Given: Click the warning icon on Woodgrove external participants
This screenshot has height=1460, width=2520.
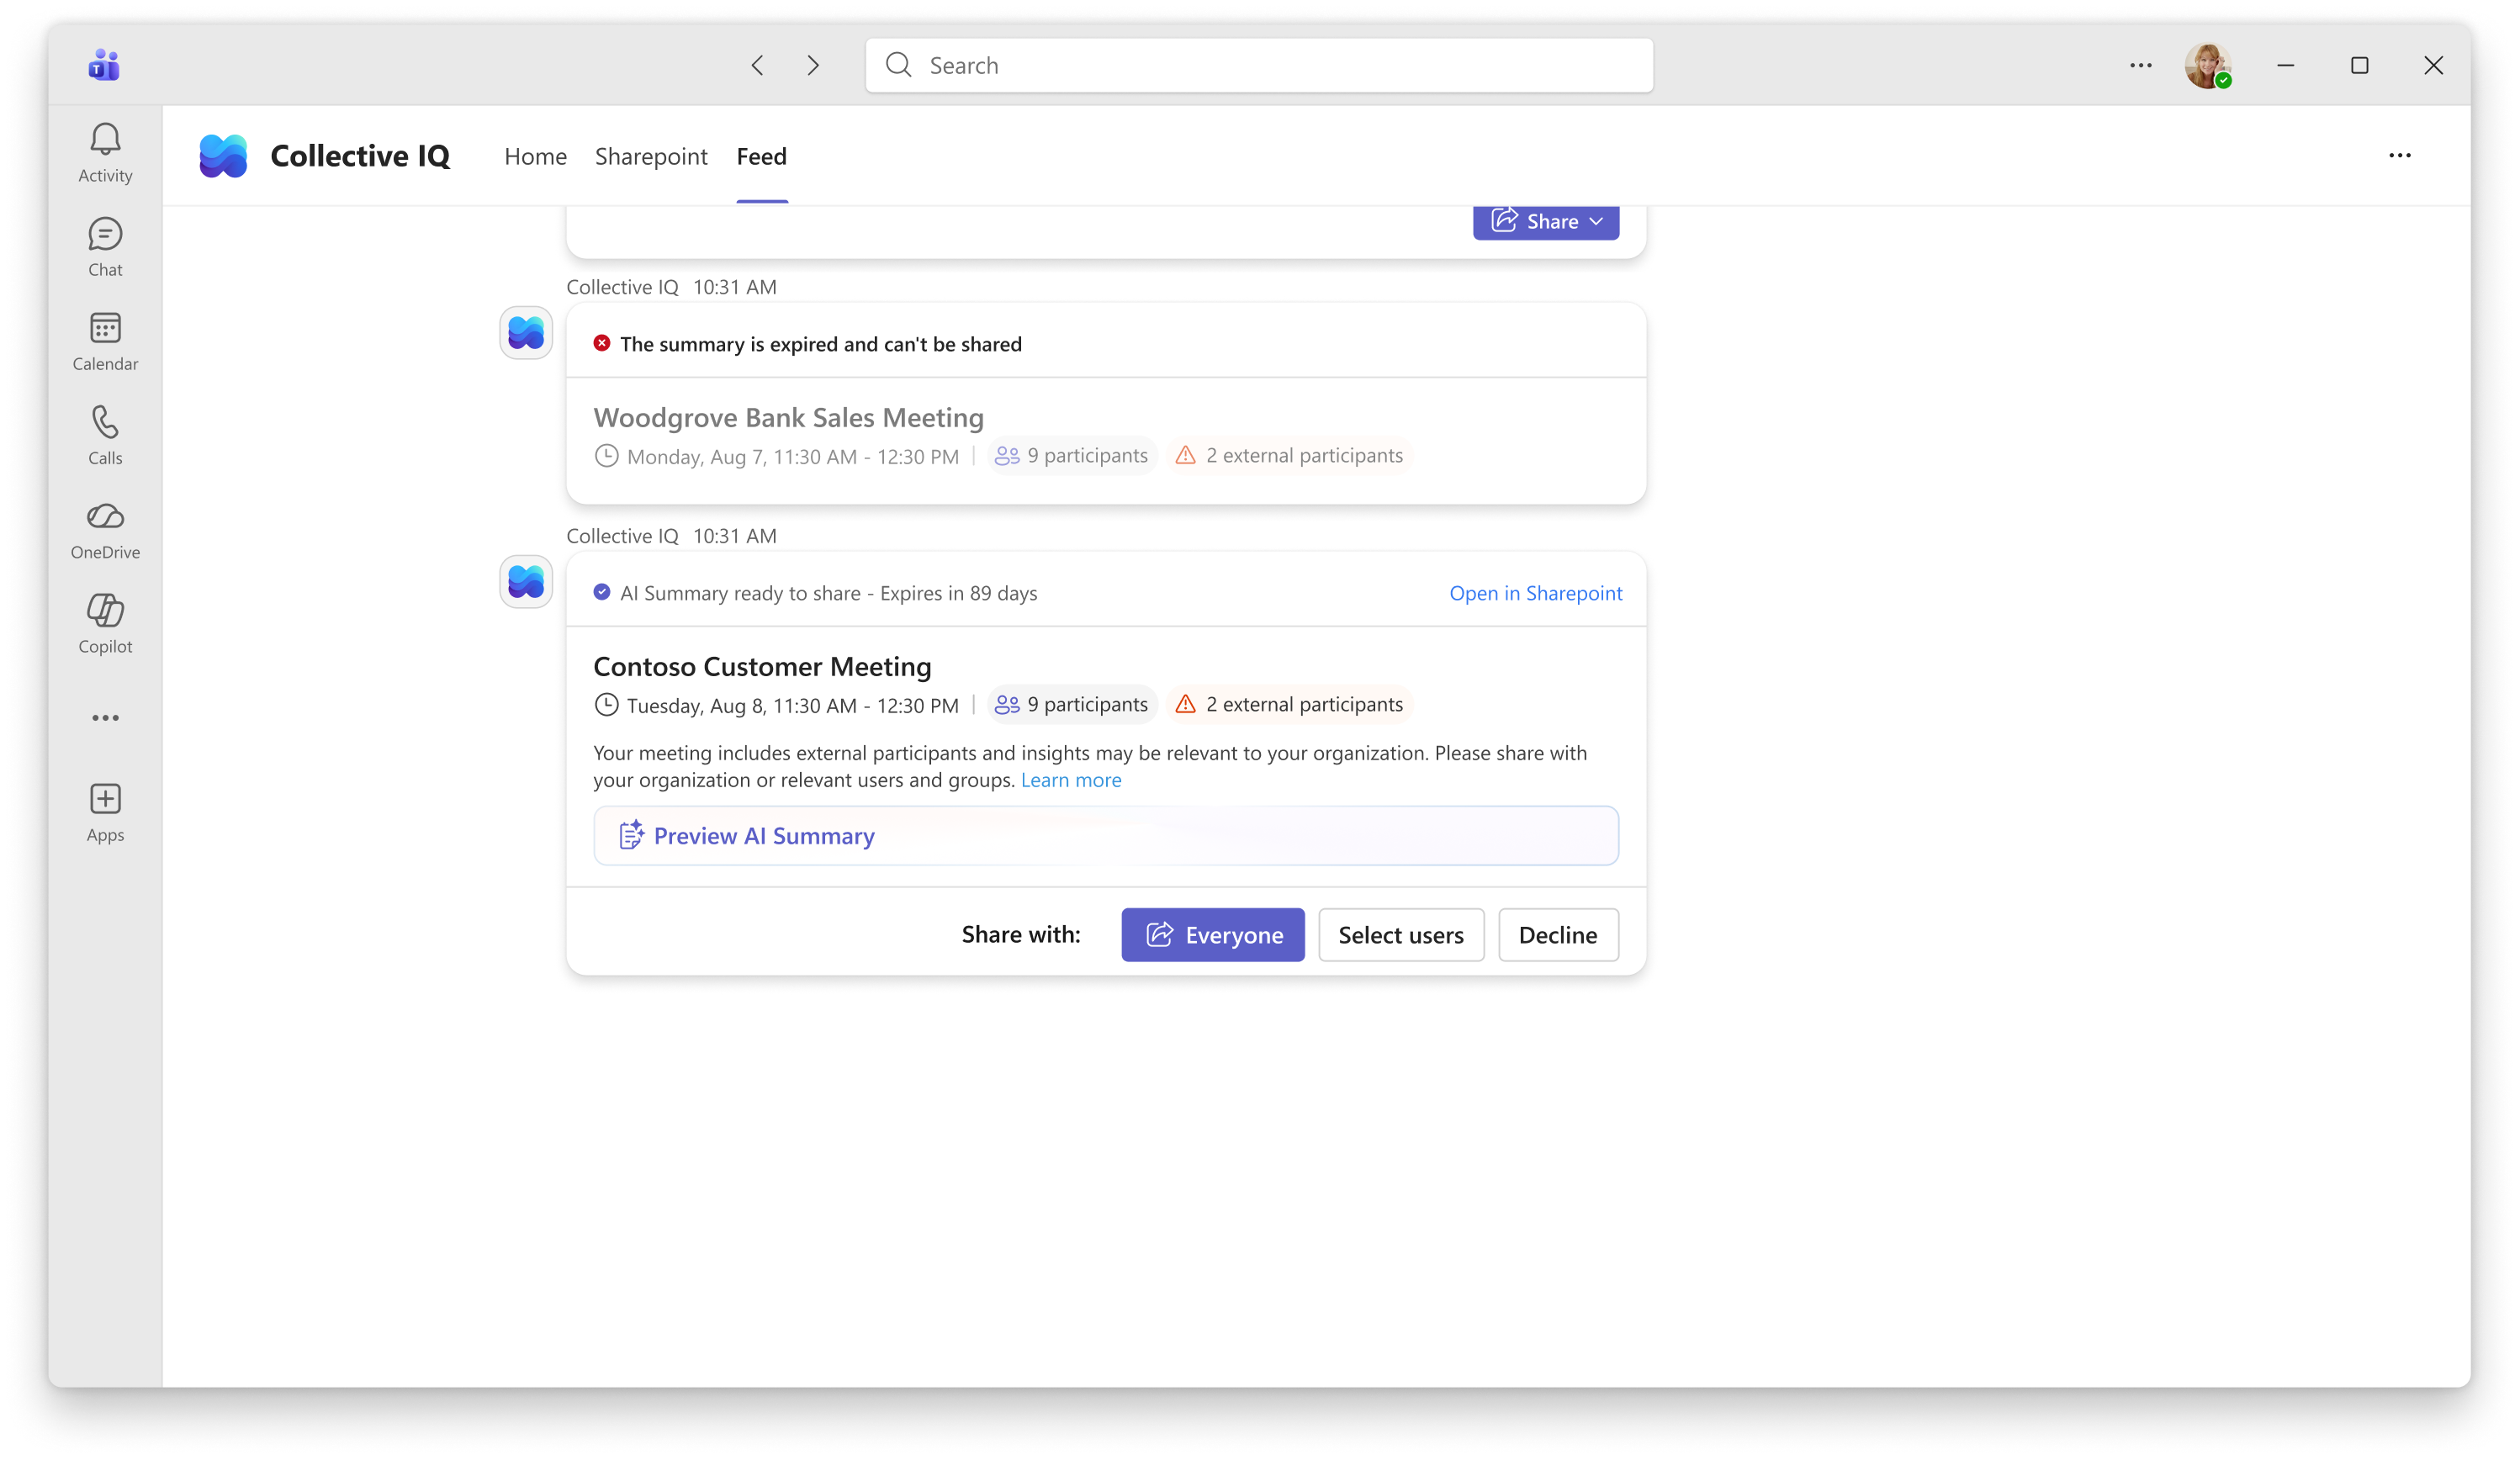Looking at the screenshot, I should point(1185,455).
